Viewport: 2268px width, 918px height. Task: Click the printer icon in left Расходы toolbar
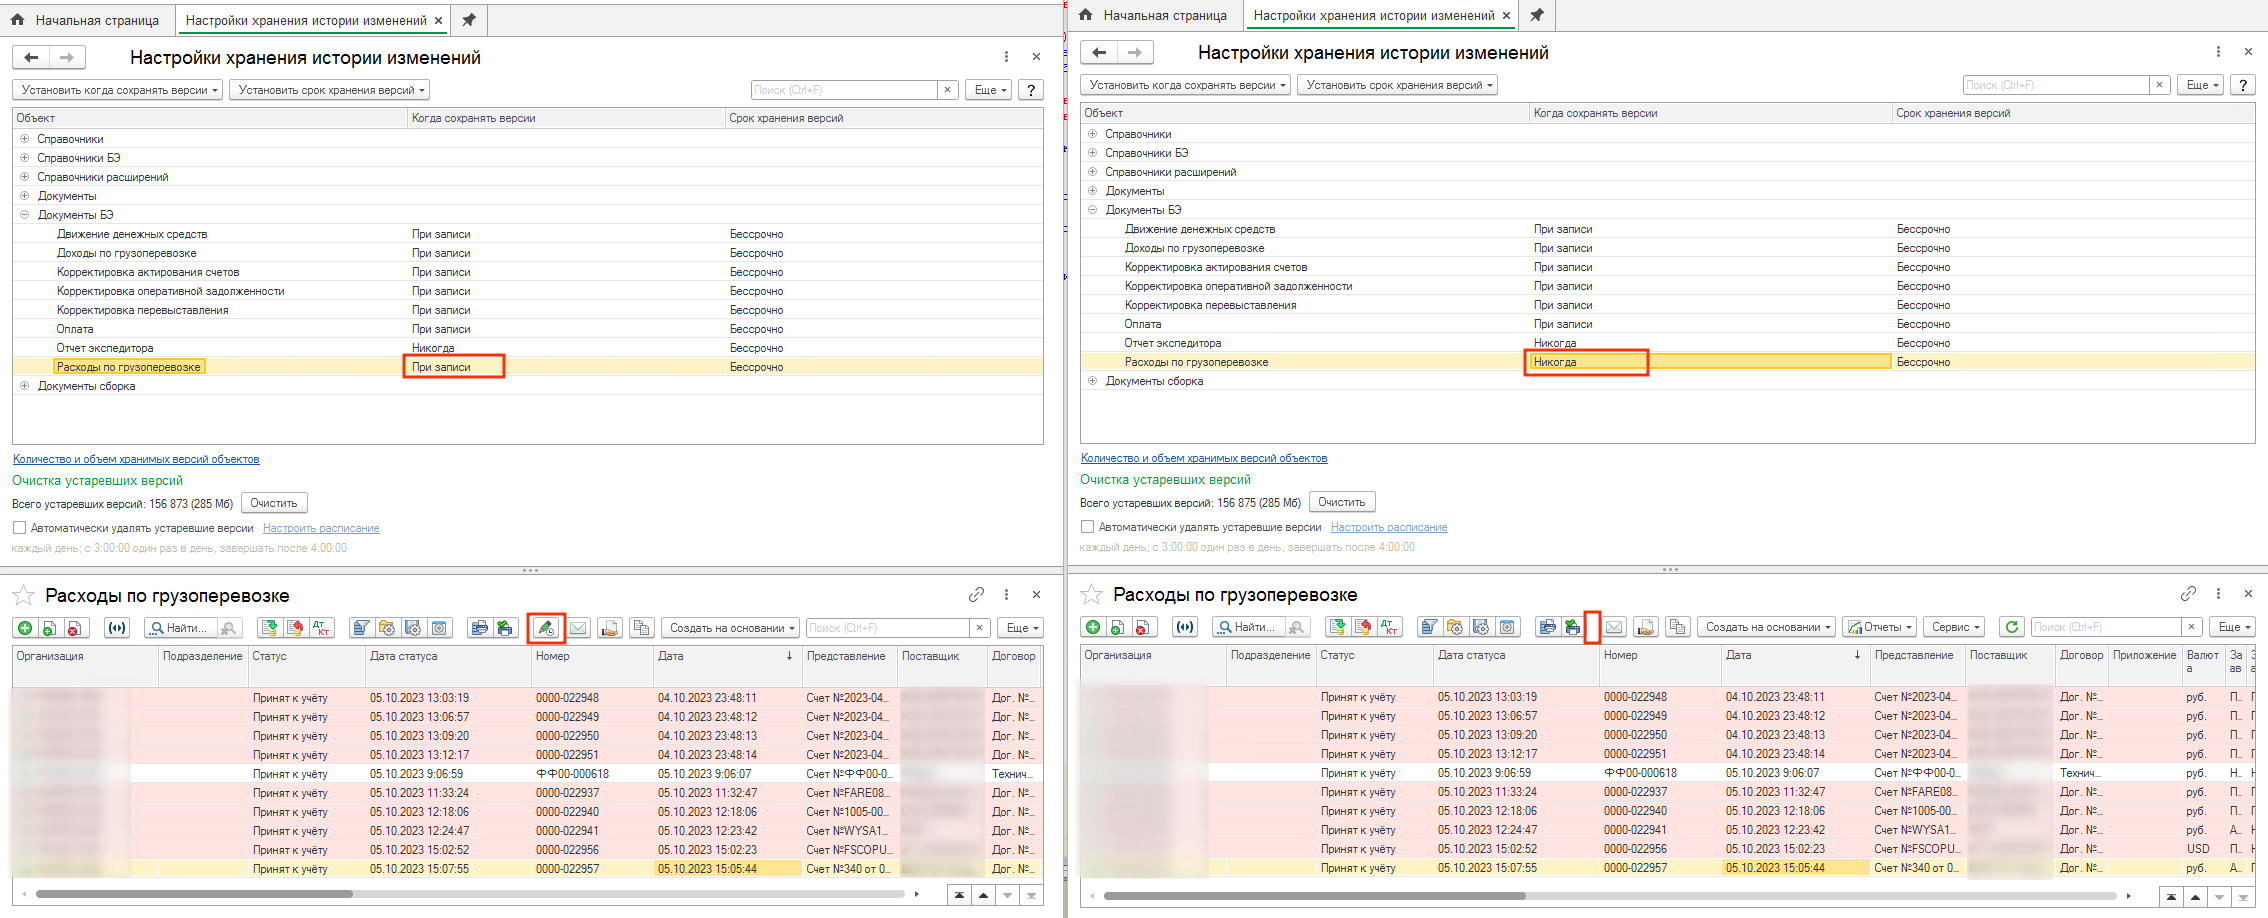point(479,628)
